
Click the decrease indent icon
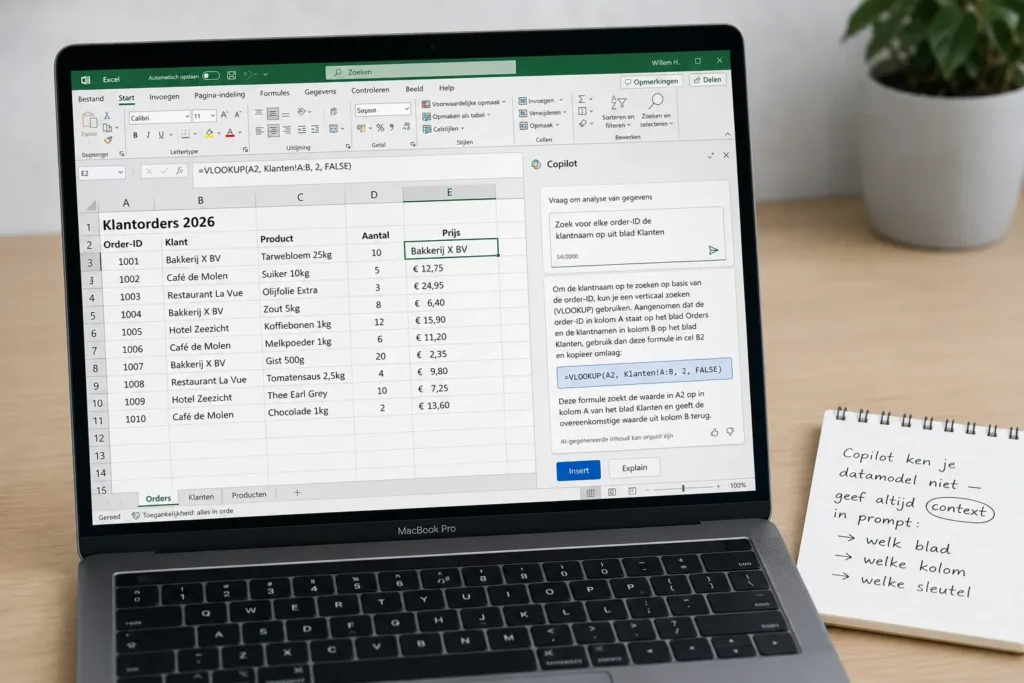pos(302,130)
